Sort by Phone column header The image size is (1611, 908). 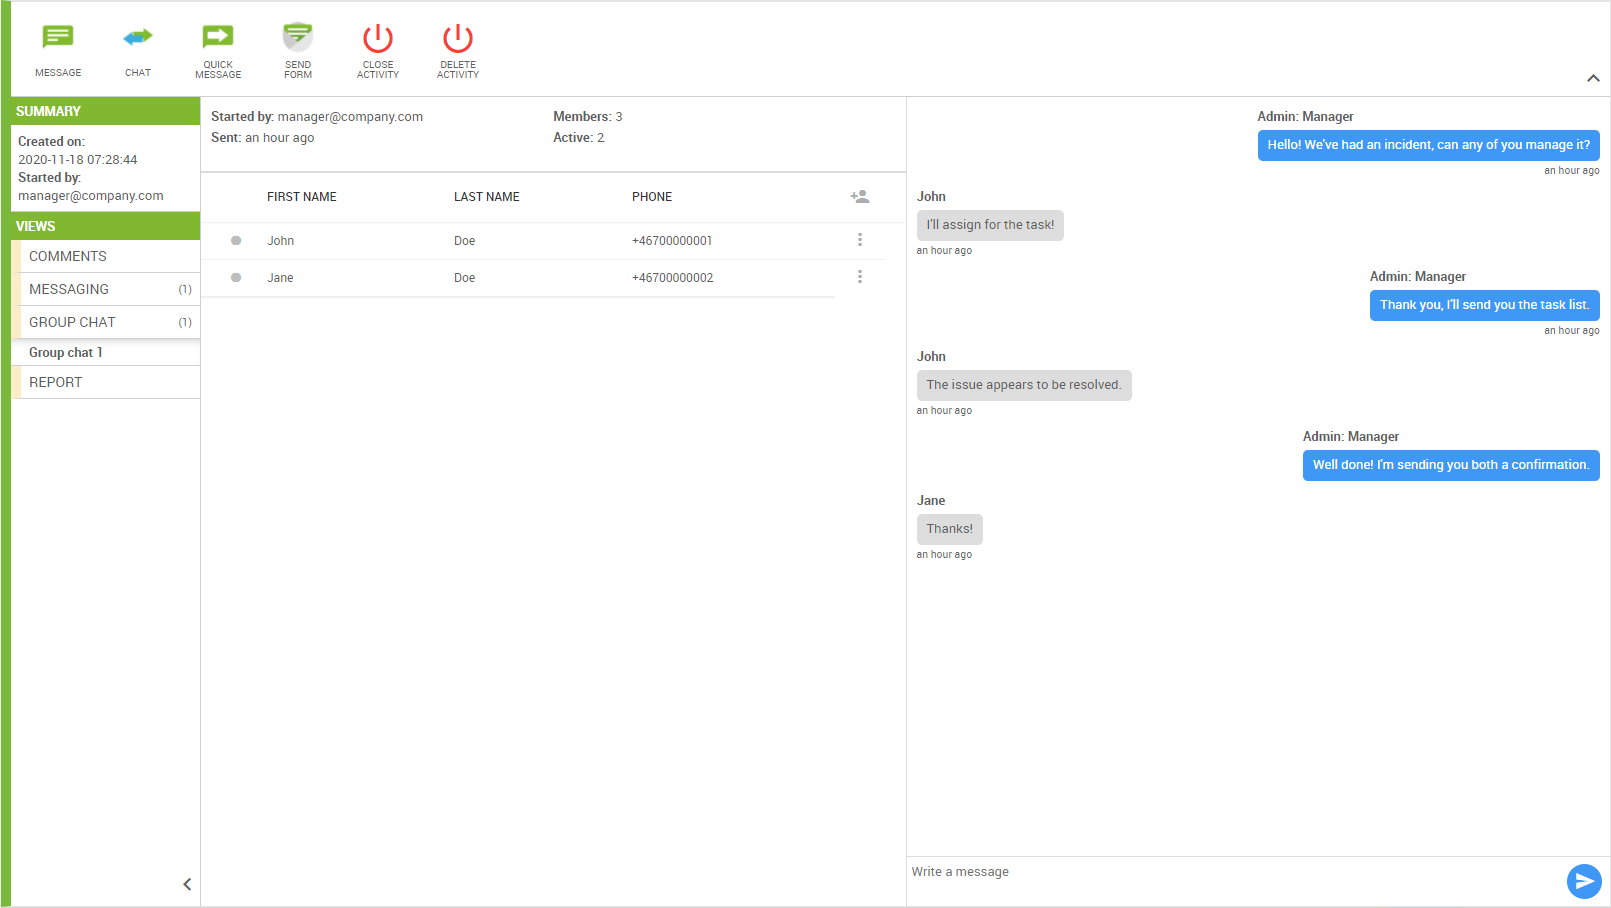(x=652, y=197)
